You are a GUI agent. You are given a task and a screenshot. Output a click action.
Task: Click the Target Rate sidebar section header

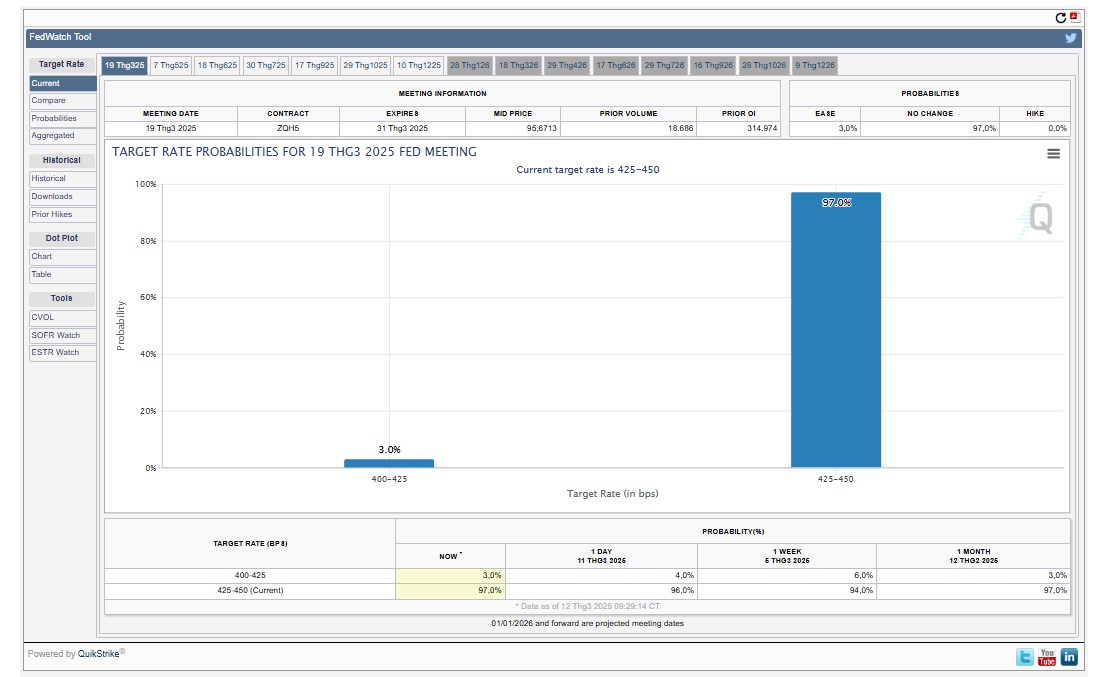pos(62,64)
